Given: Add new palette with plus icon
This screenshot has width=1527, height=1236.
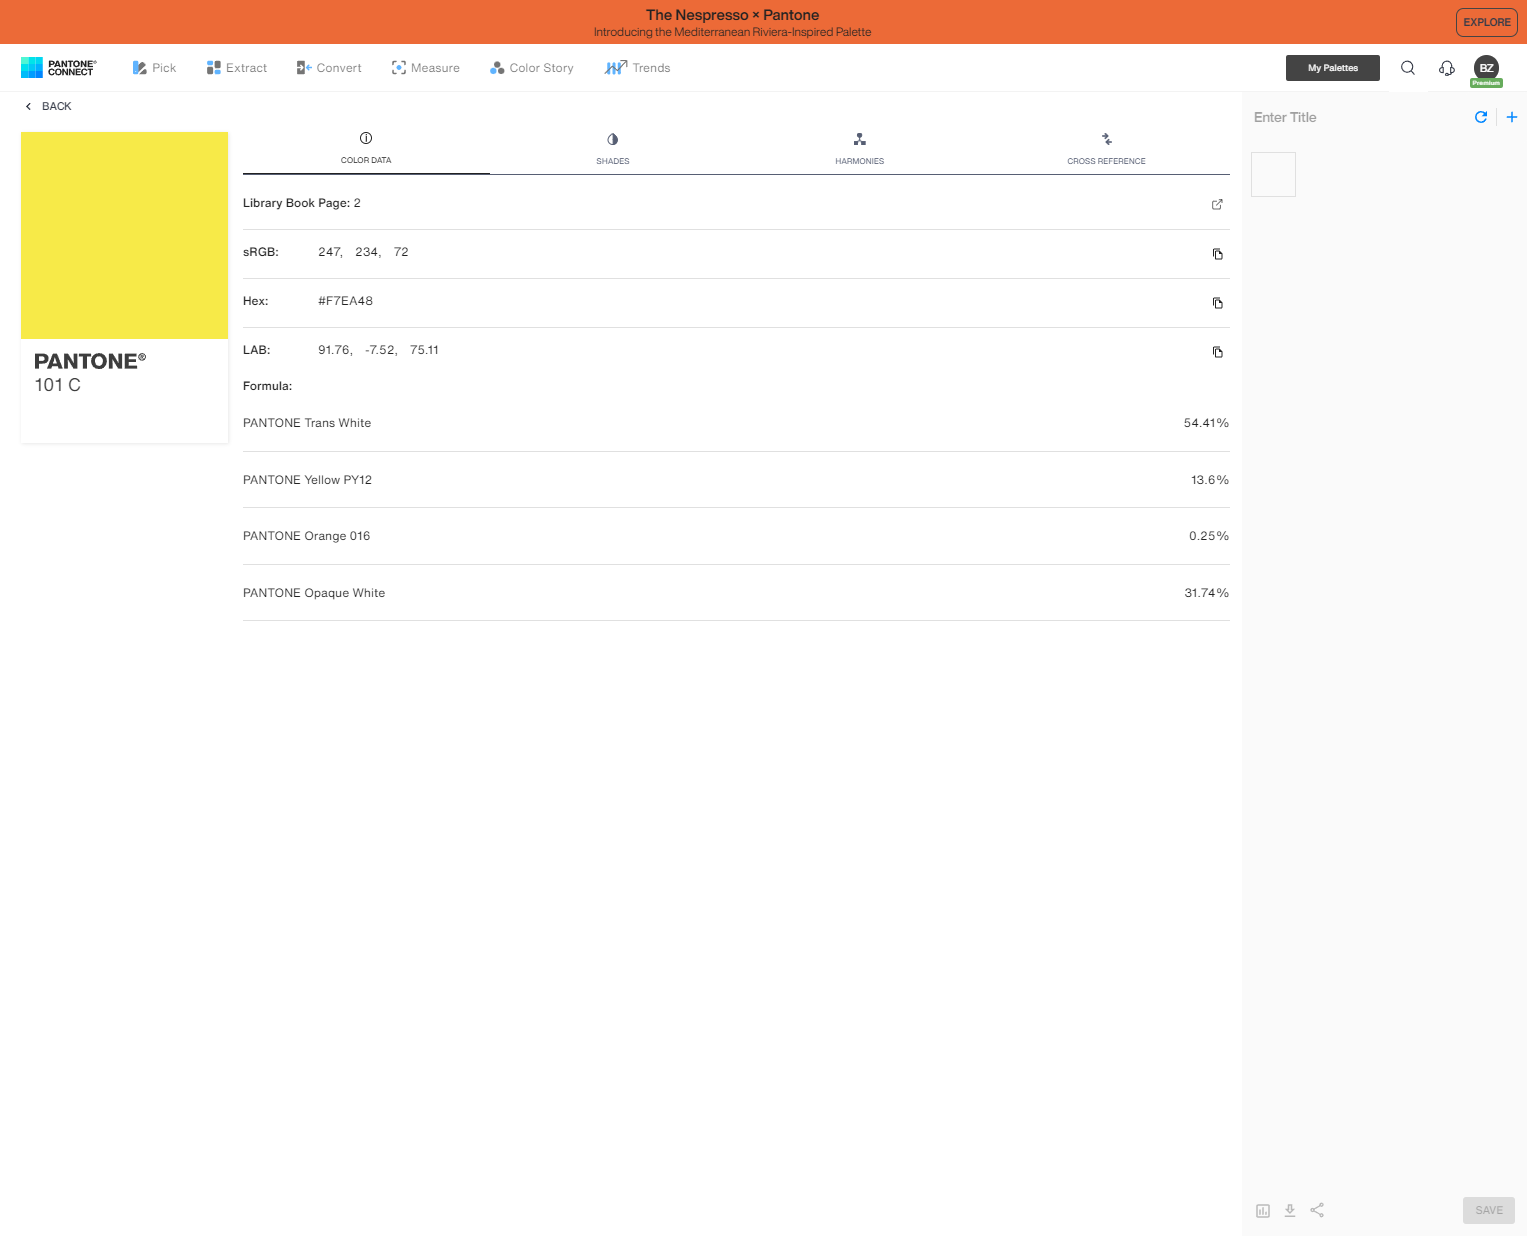Looking at the screenshot, I should pos(1511,117).
